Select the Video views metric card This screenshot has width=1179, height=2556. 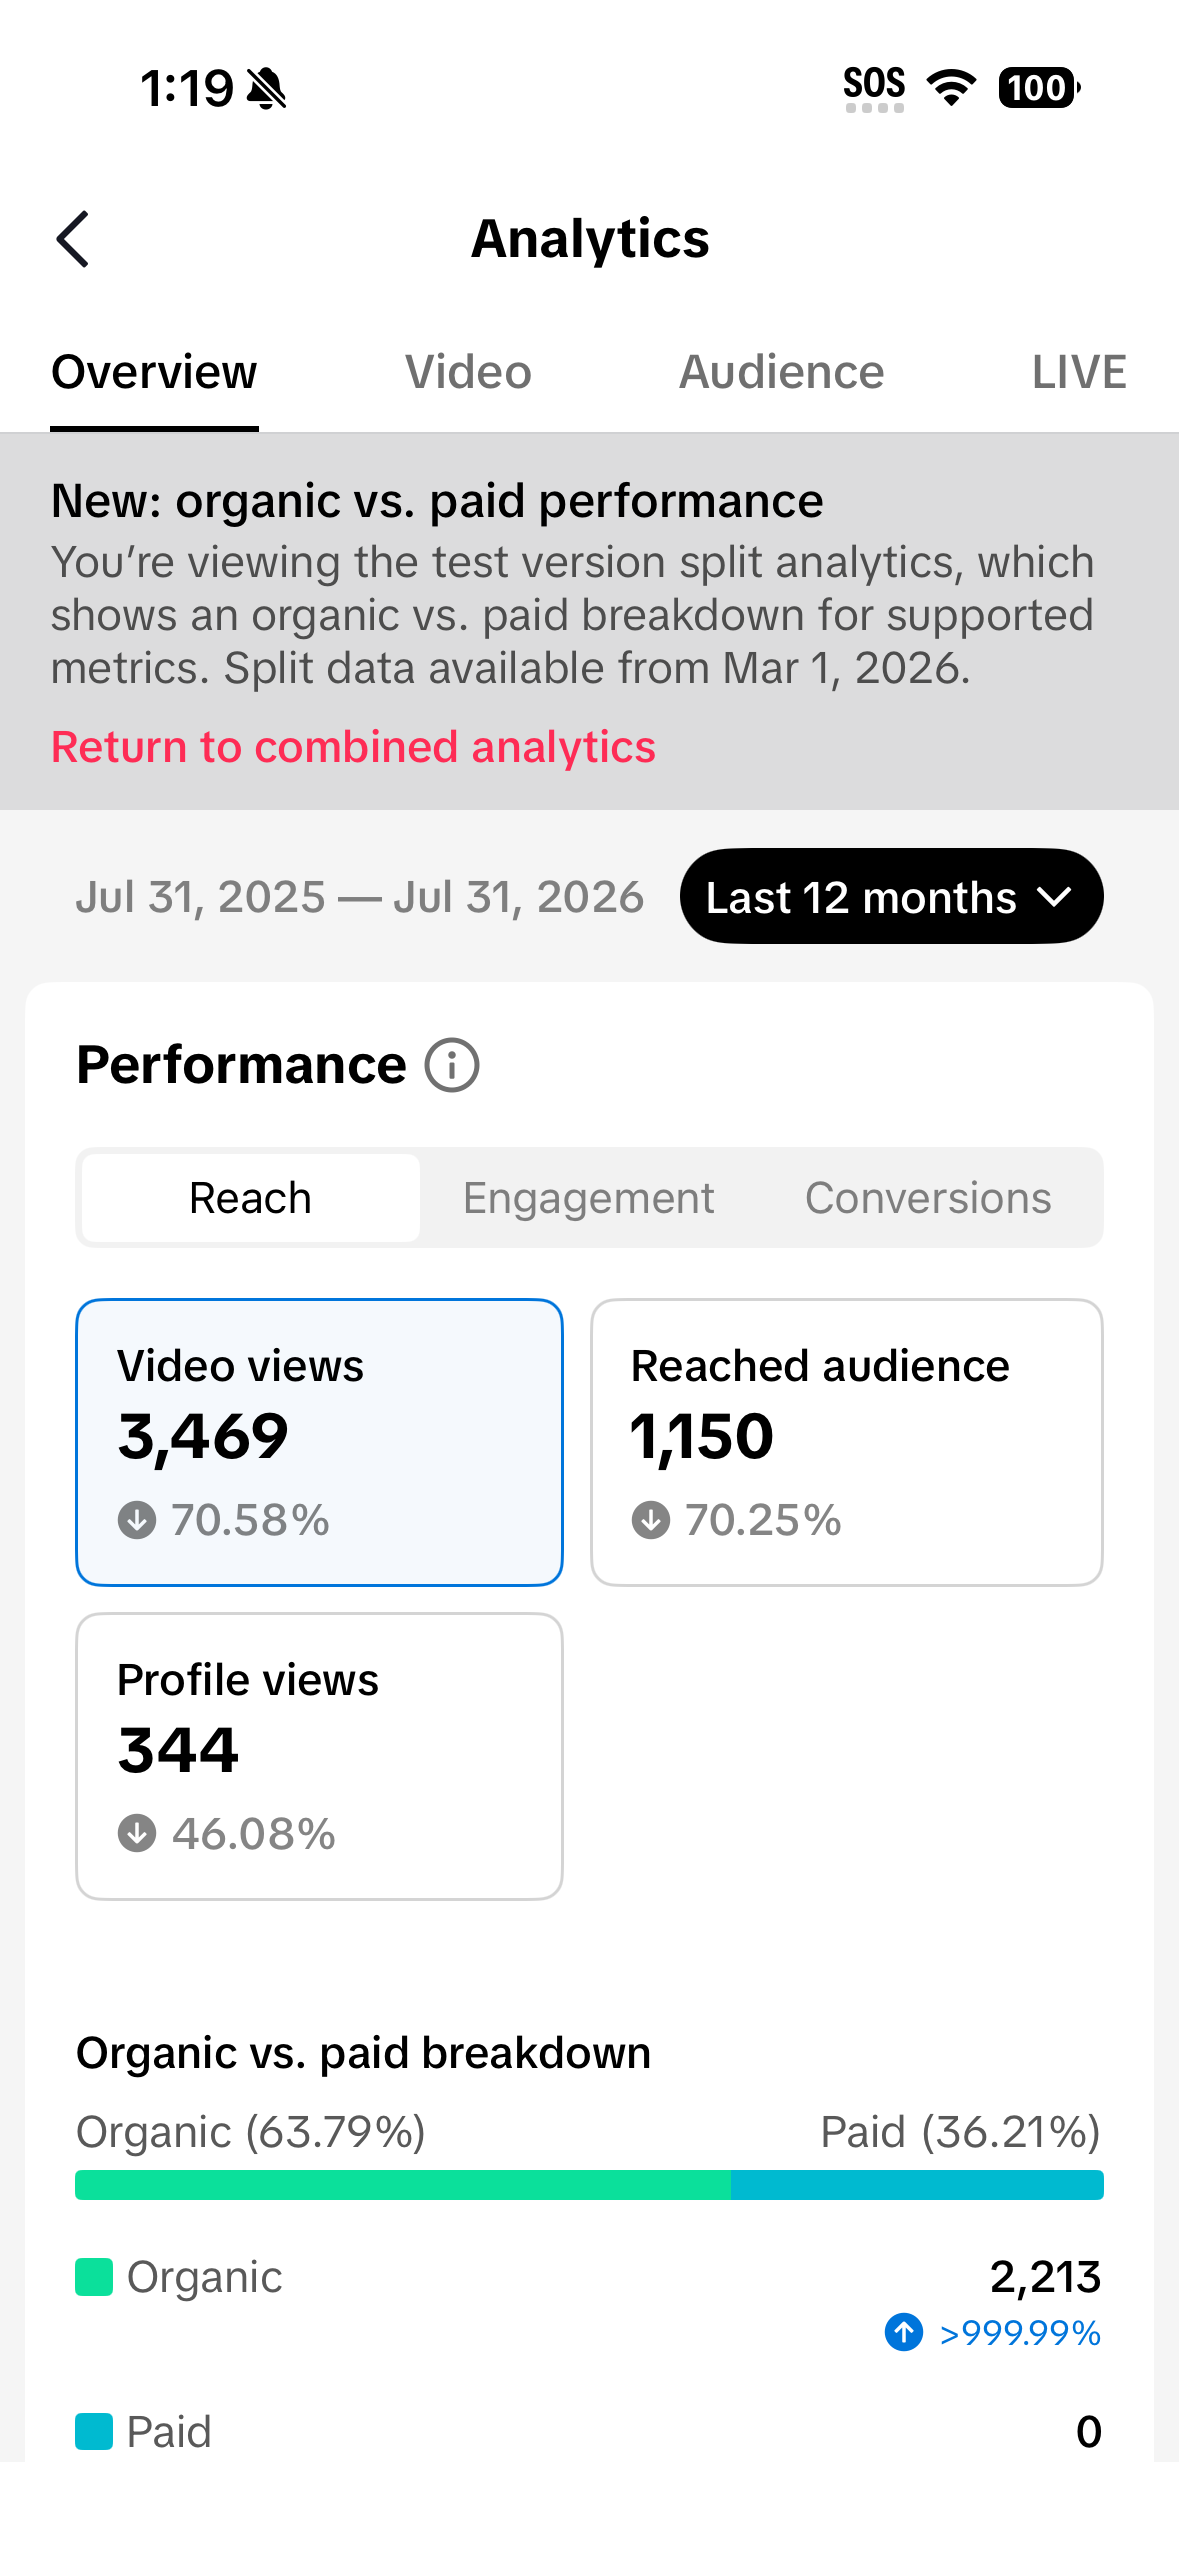319,1442
